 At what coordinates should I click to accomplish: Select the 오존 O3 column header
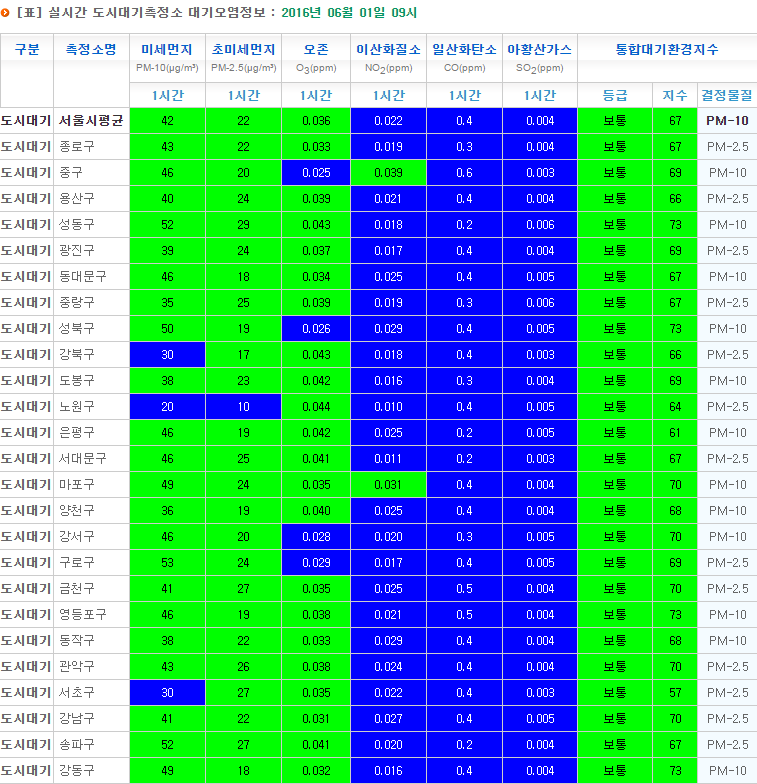click(x=315, y=58)
